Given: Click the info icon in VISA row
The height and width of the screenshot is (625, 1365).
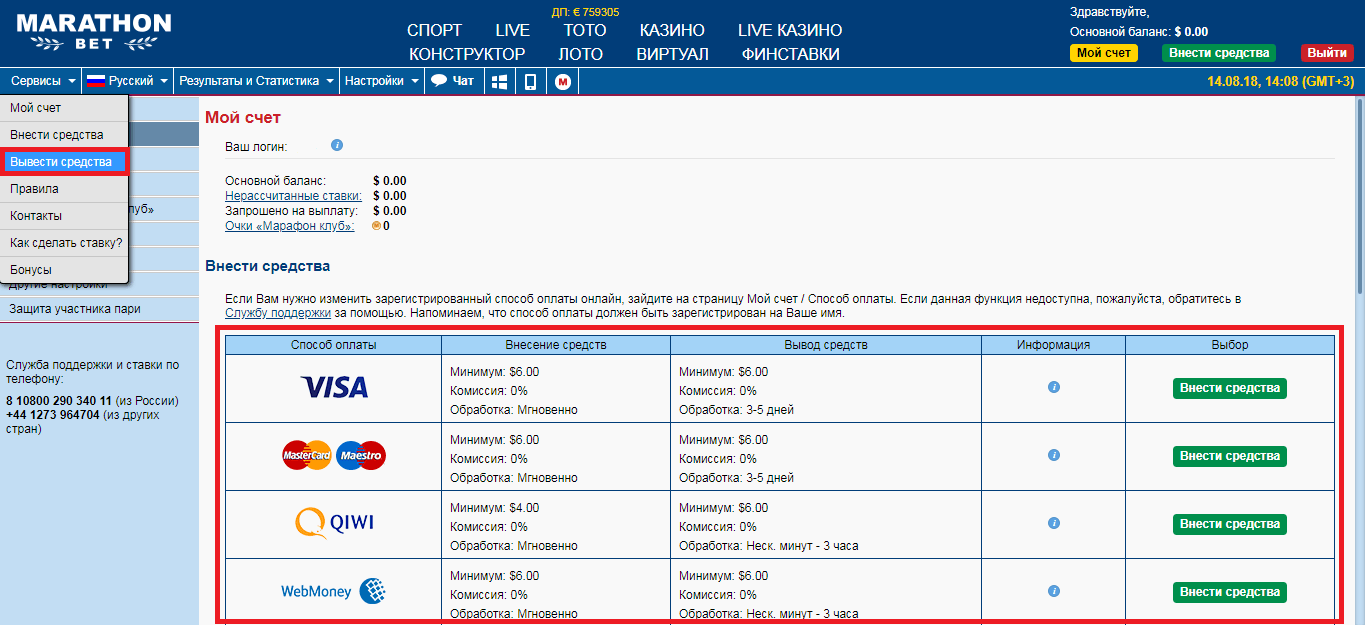Looking at the screenshot, I should tap(1053, 387).
